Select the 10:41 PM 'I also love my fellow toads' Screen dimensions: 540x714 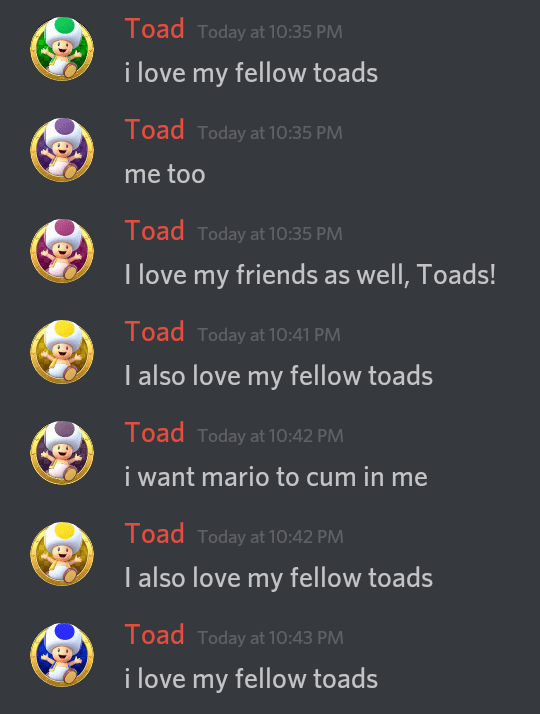[x=279, y=377]
